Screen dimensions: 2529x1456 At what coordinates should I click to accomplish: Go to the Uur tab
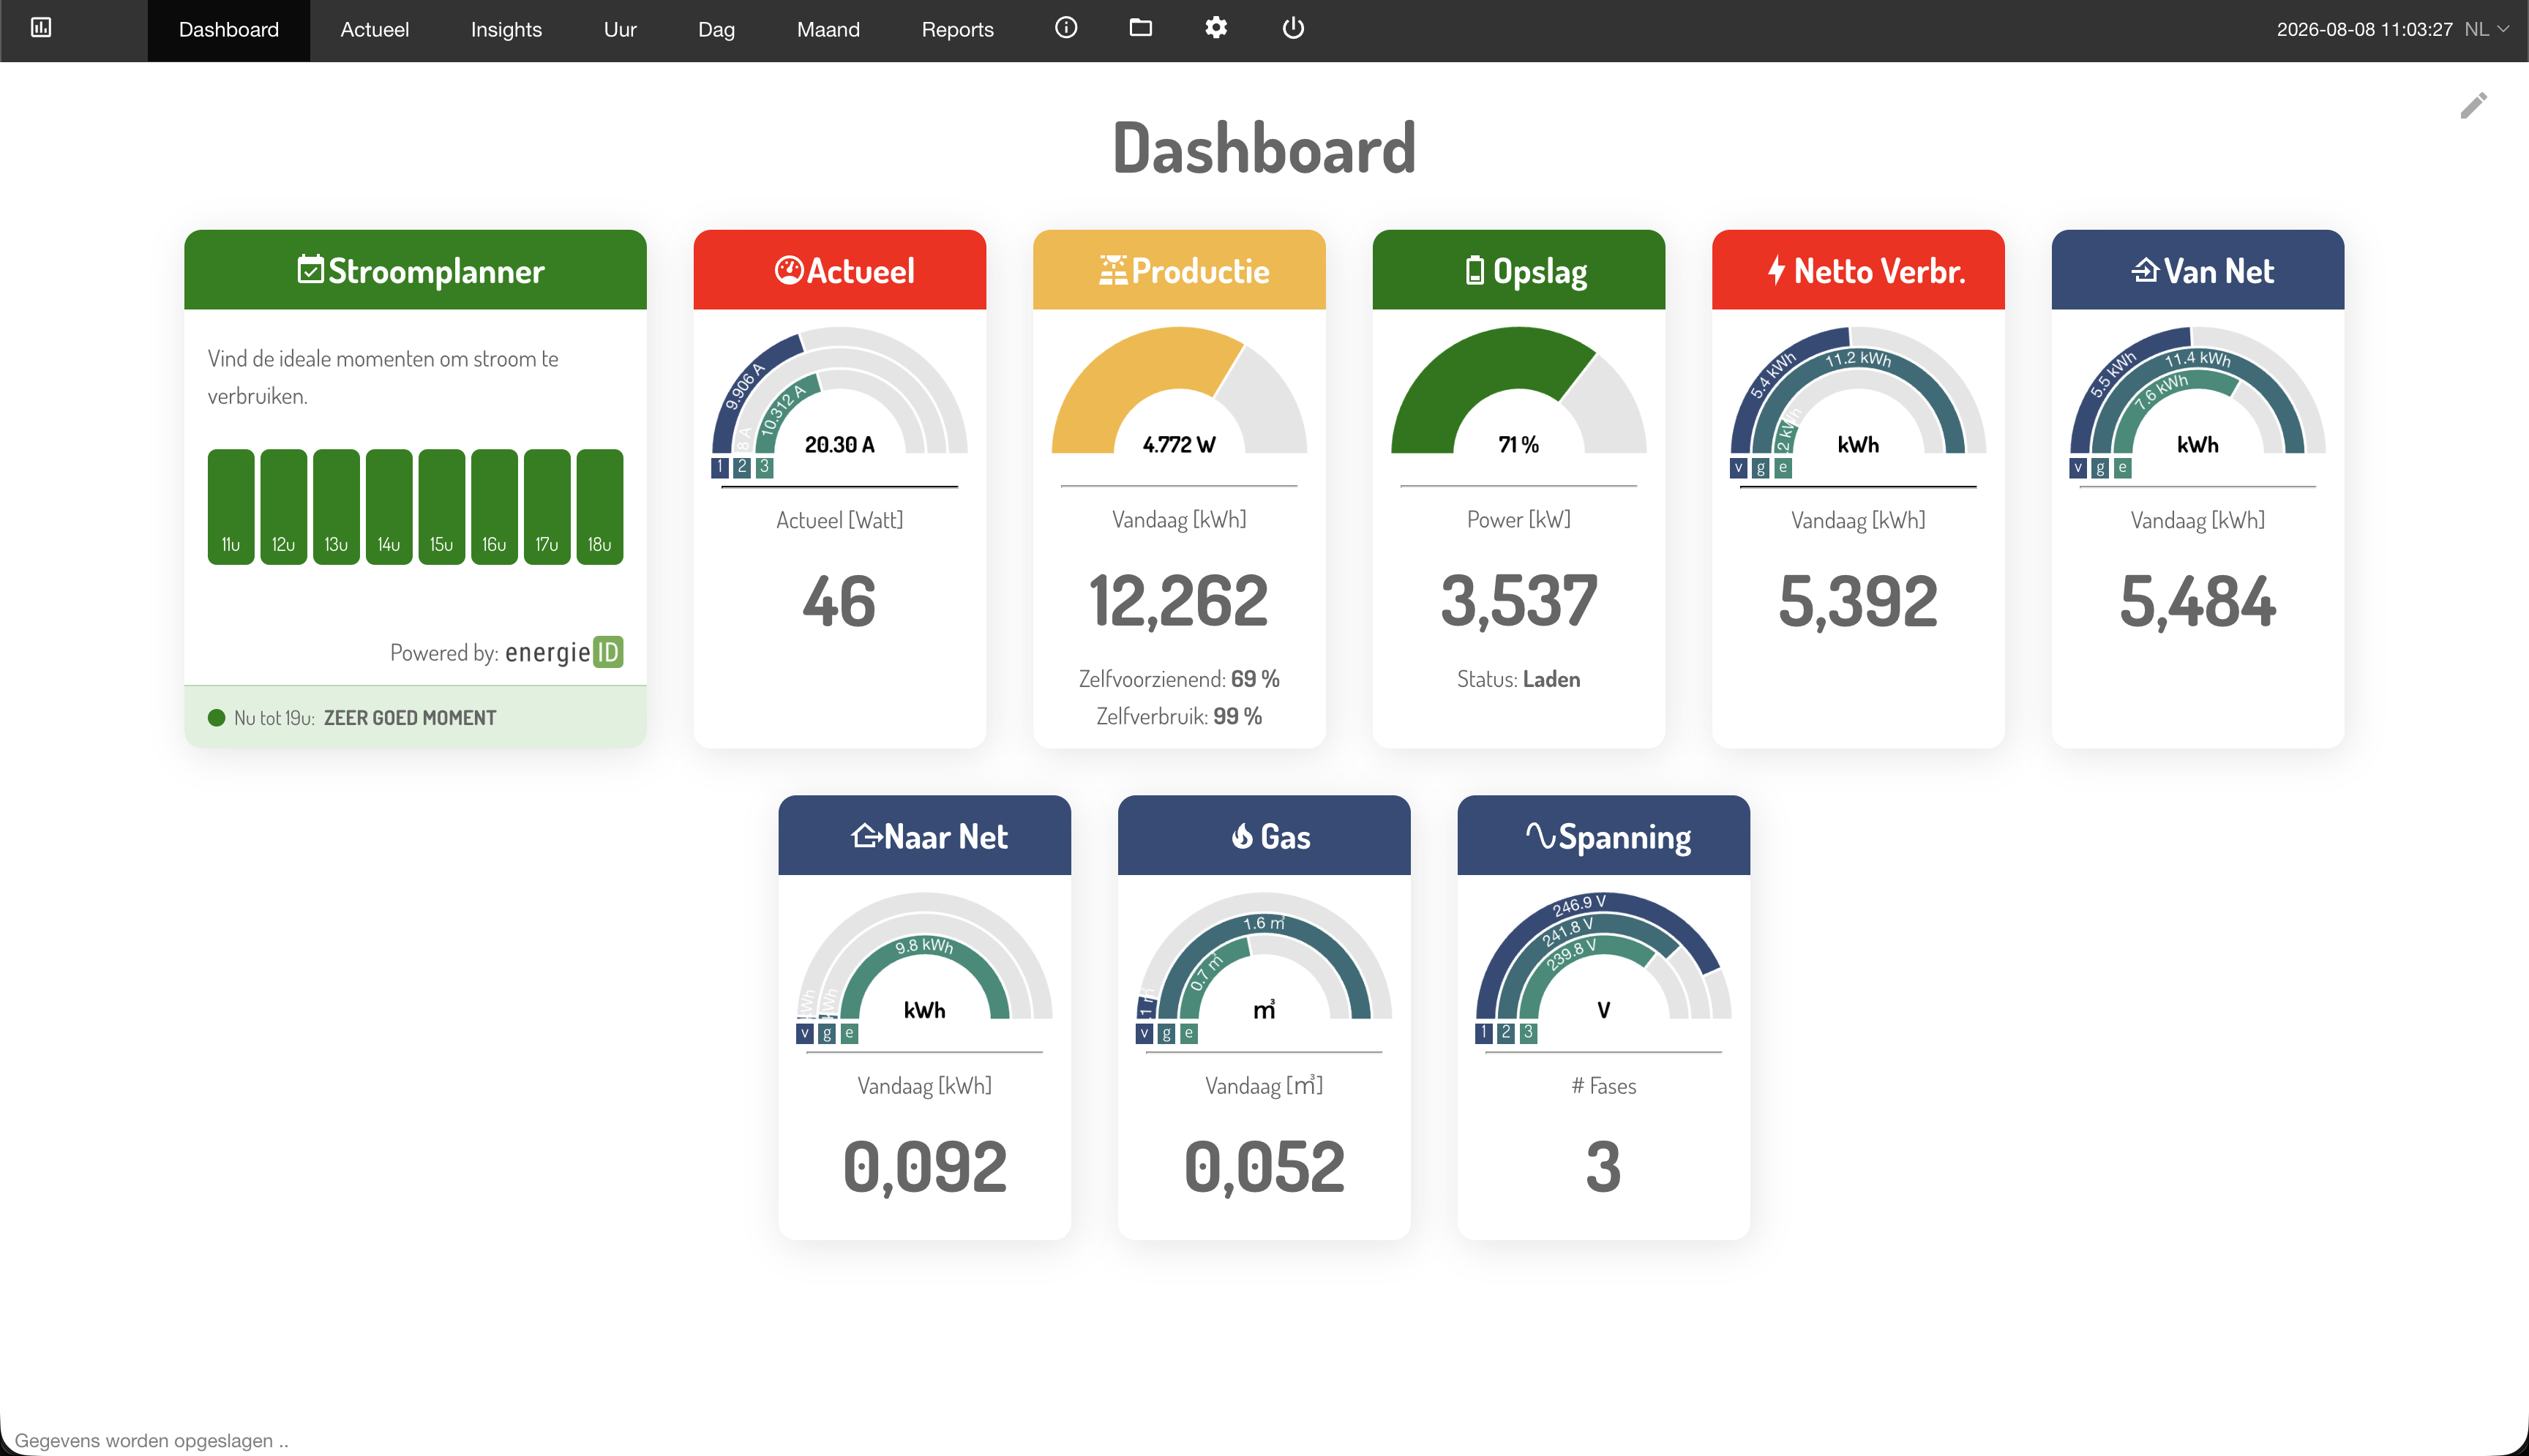pyautogui.click(x=620, y=30)
